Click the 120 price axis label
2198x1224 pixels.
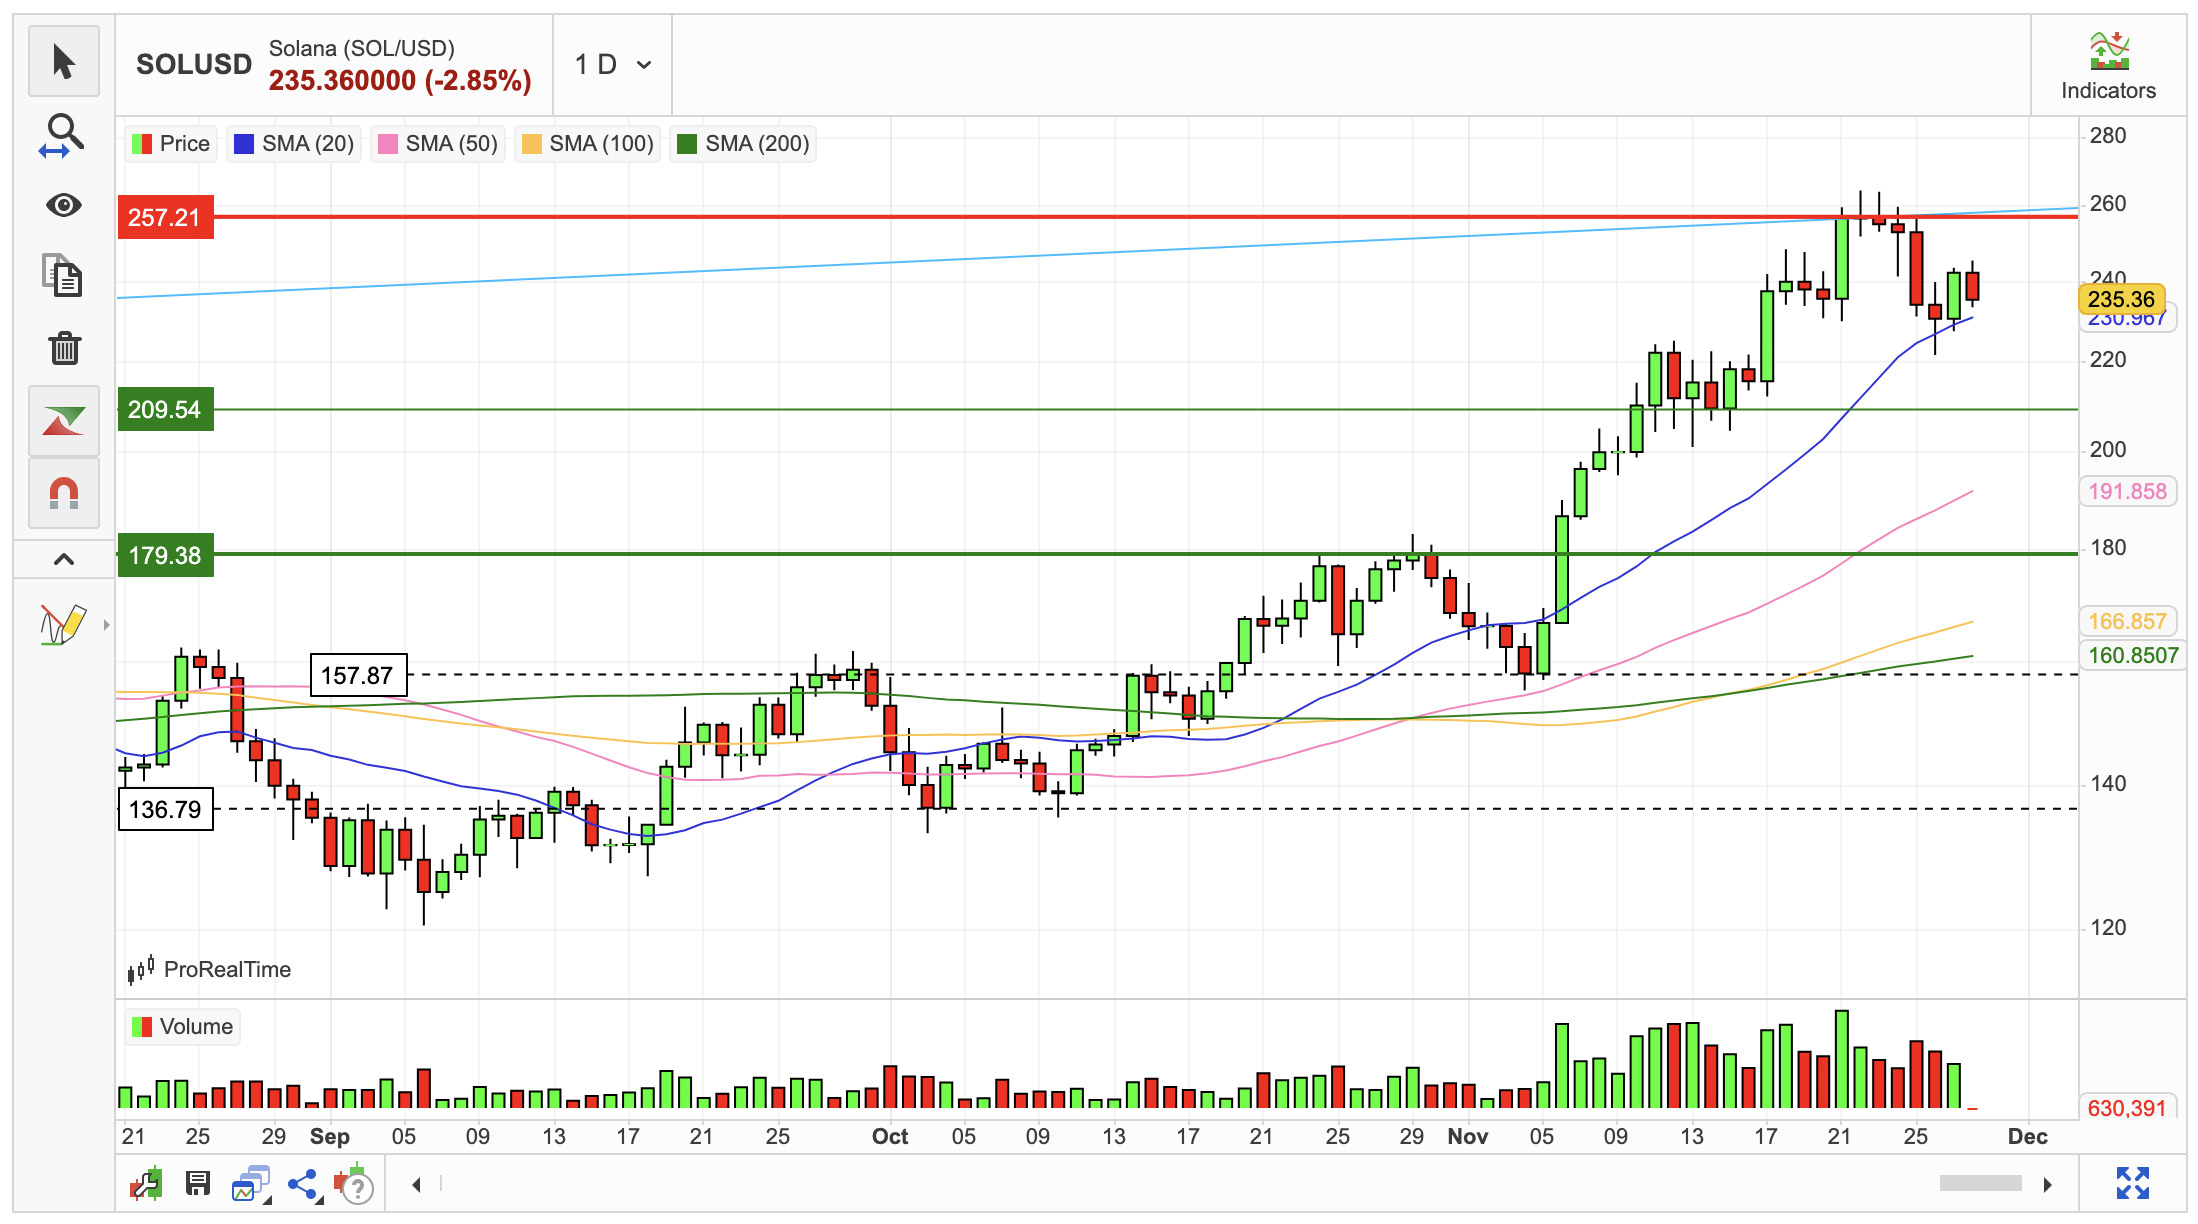point(2108,927)
